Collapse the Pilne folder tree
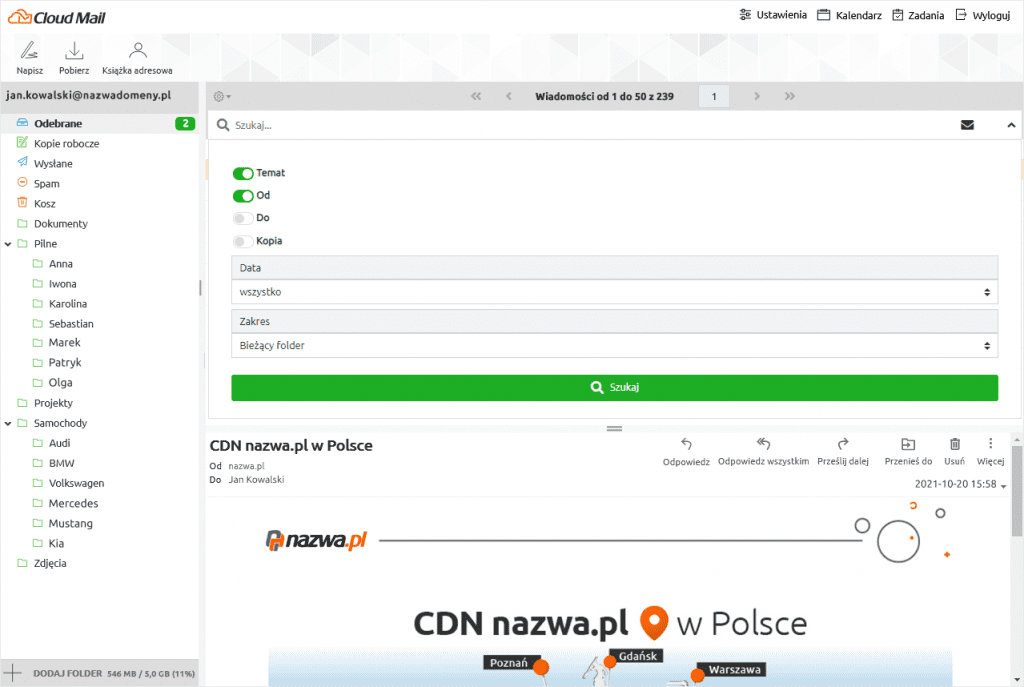The image size is (1024, 687). point(8,244)
